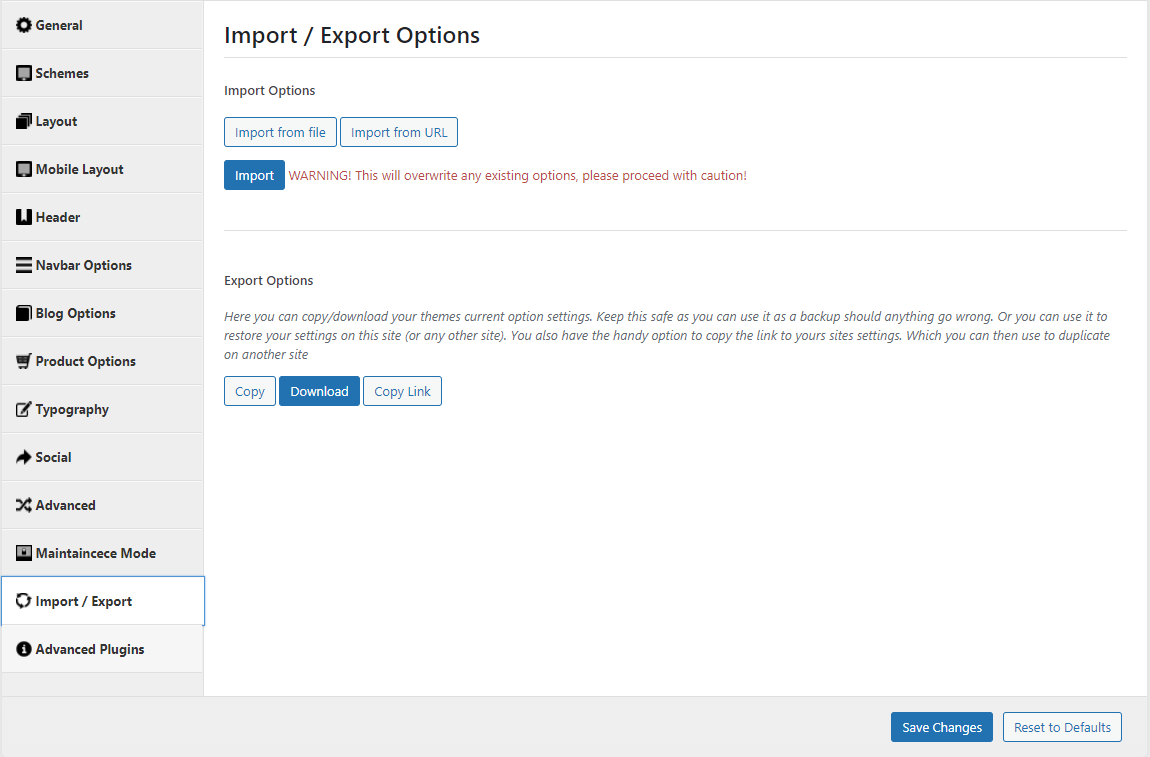Click the Typography pencil edit icon
The width and height of the screenshot is (1150, 757).
24,409
